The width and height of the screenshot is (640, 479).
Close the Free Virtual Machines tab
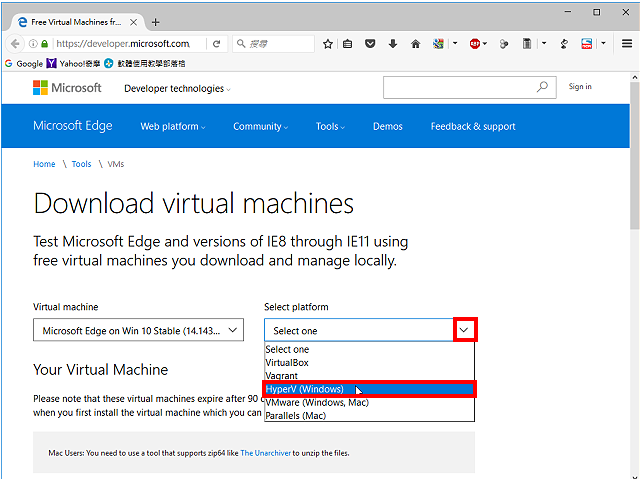click(x=133, y=22)
